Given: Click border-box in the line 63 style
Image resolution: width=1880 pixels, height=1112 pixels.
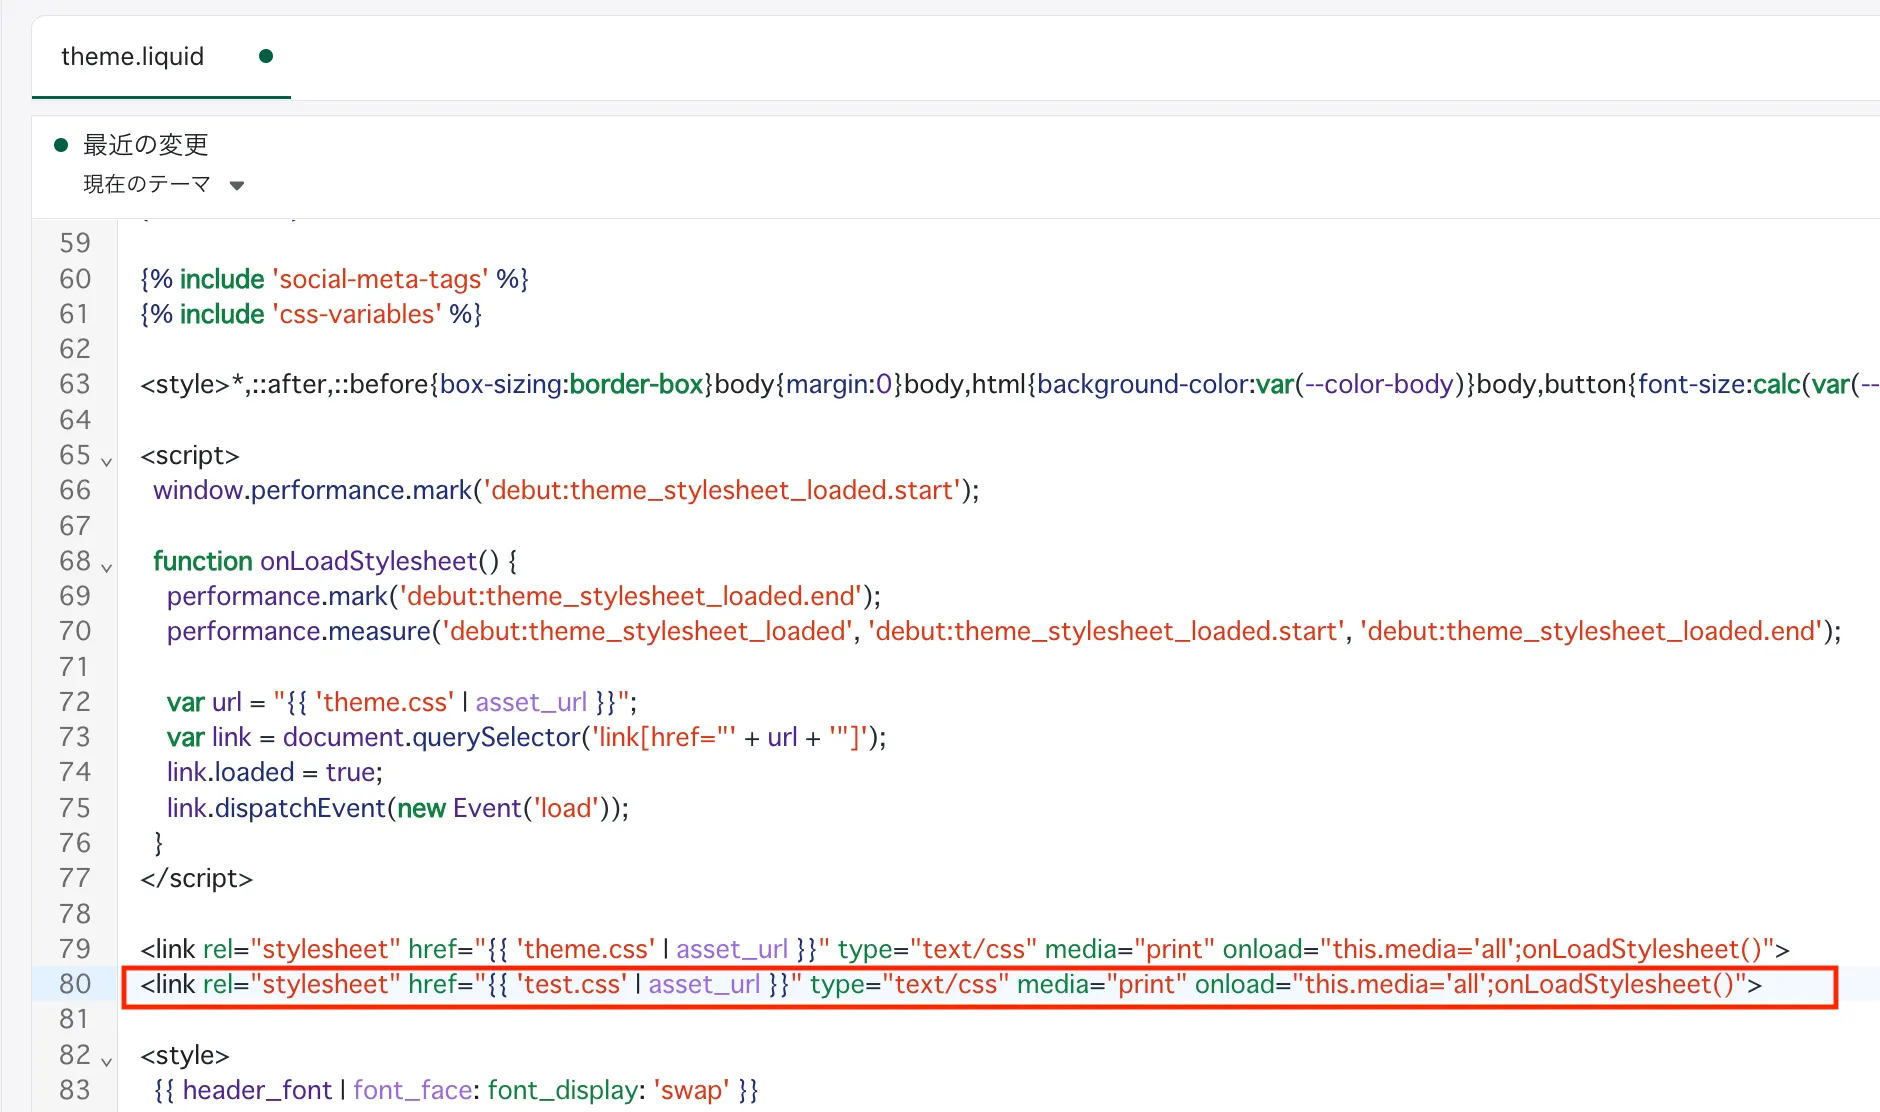Looking at the screenshot, I should click(x=636, y=384).
